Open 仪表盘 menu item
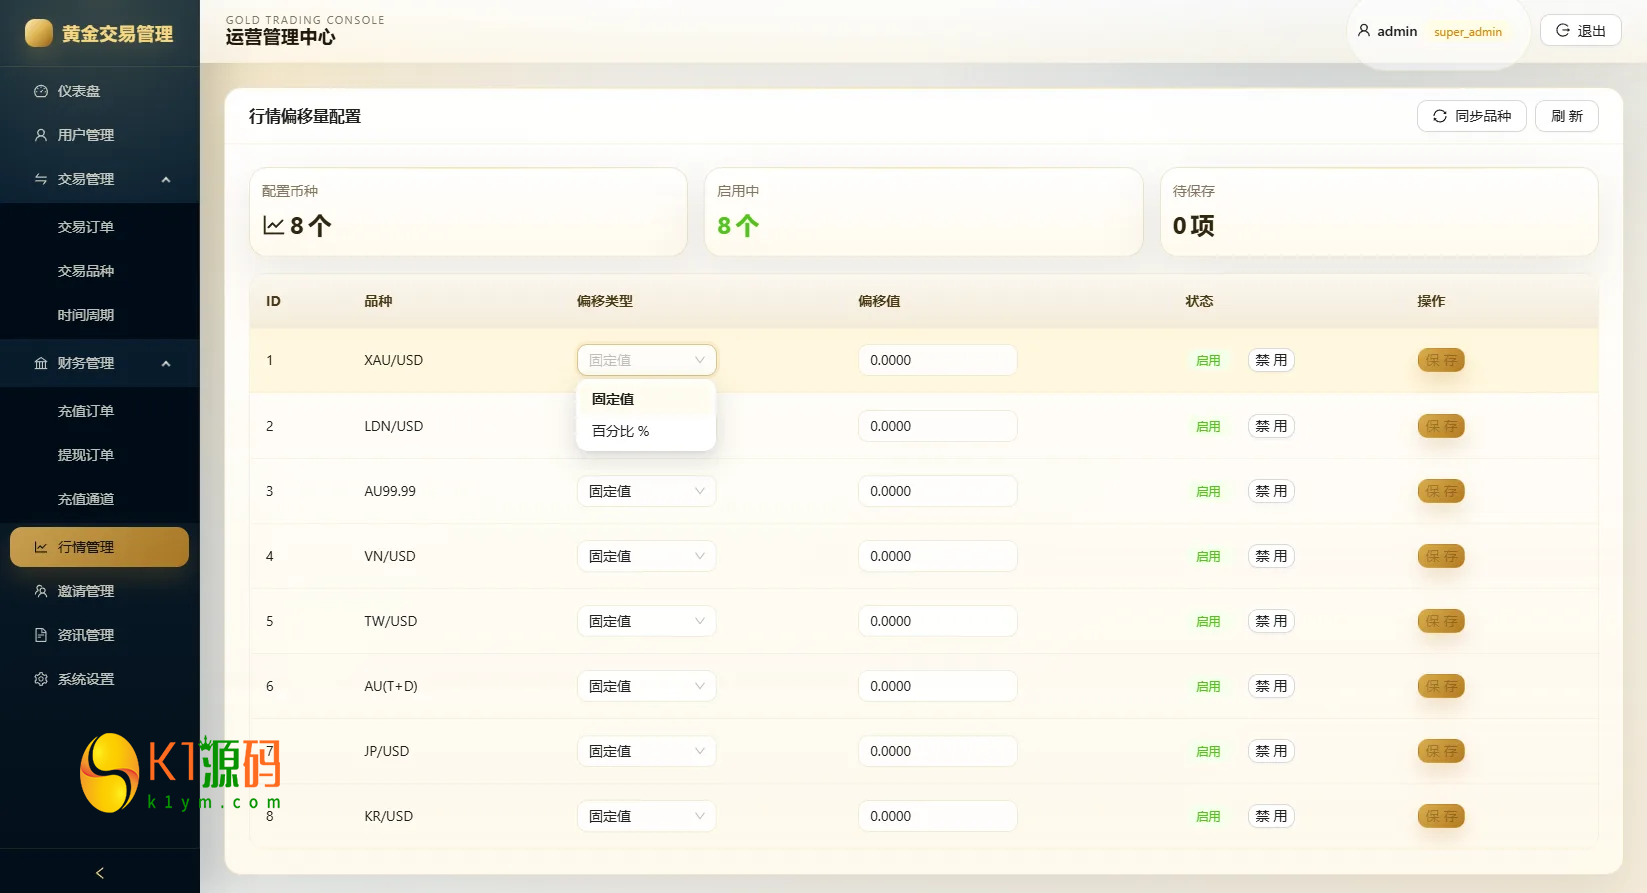Screen dimensions: 1647x893 [100, 91]
